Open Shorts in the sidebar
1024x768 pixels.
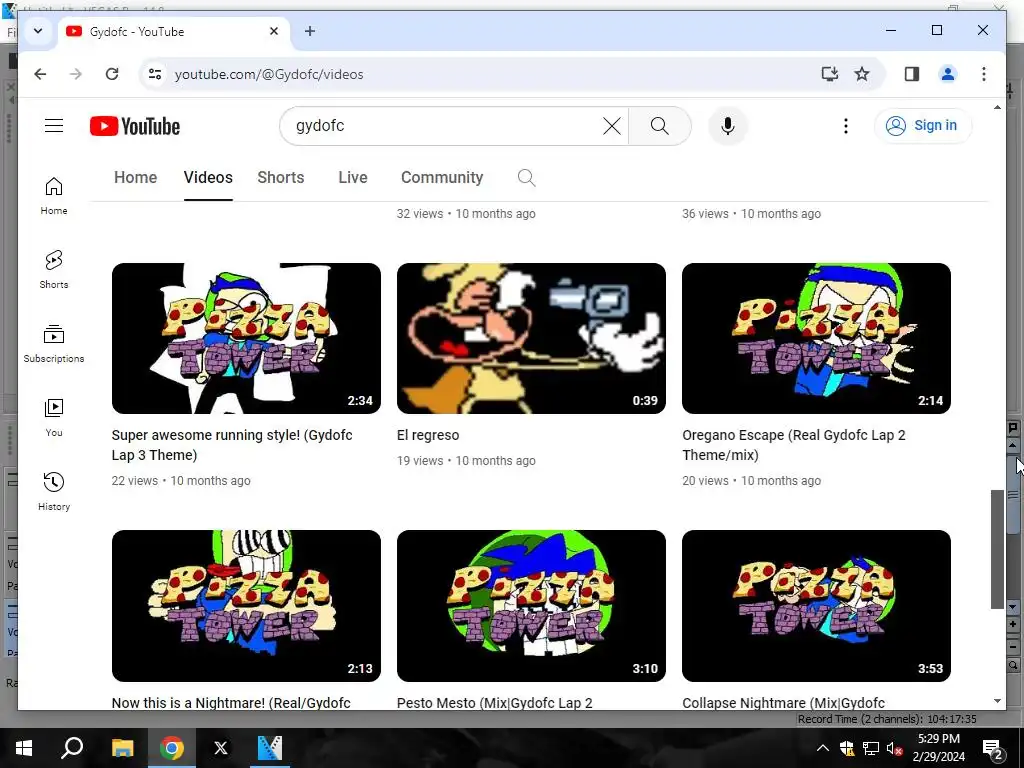(54, 270)
